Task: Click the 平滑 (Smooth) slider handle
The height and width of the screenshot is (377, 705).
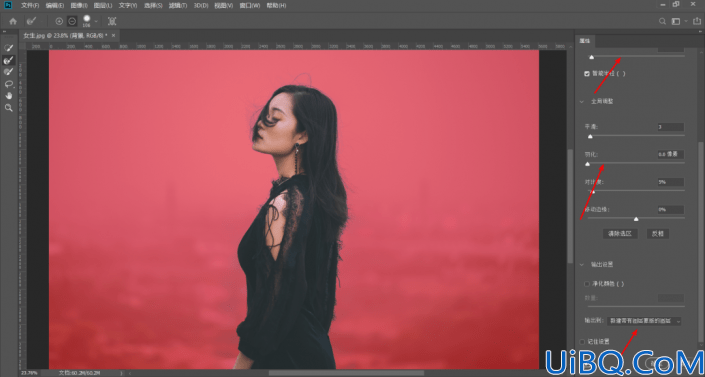Action: (590, 136)
